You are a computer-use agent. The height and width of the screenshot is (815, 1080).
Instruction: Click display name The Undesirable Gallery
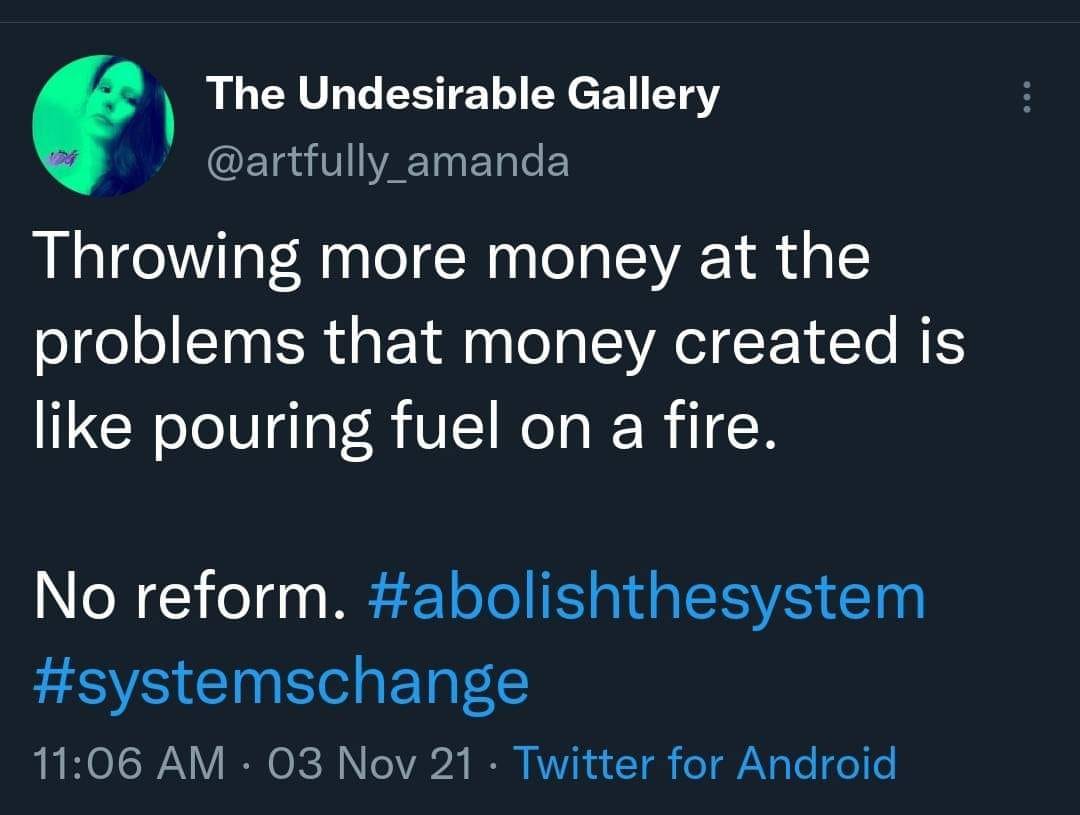[x=462, y=94]
